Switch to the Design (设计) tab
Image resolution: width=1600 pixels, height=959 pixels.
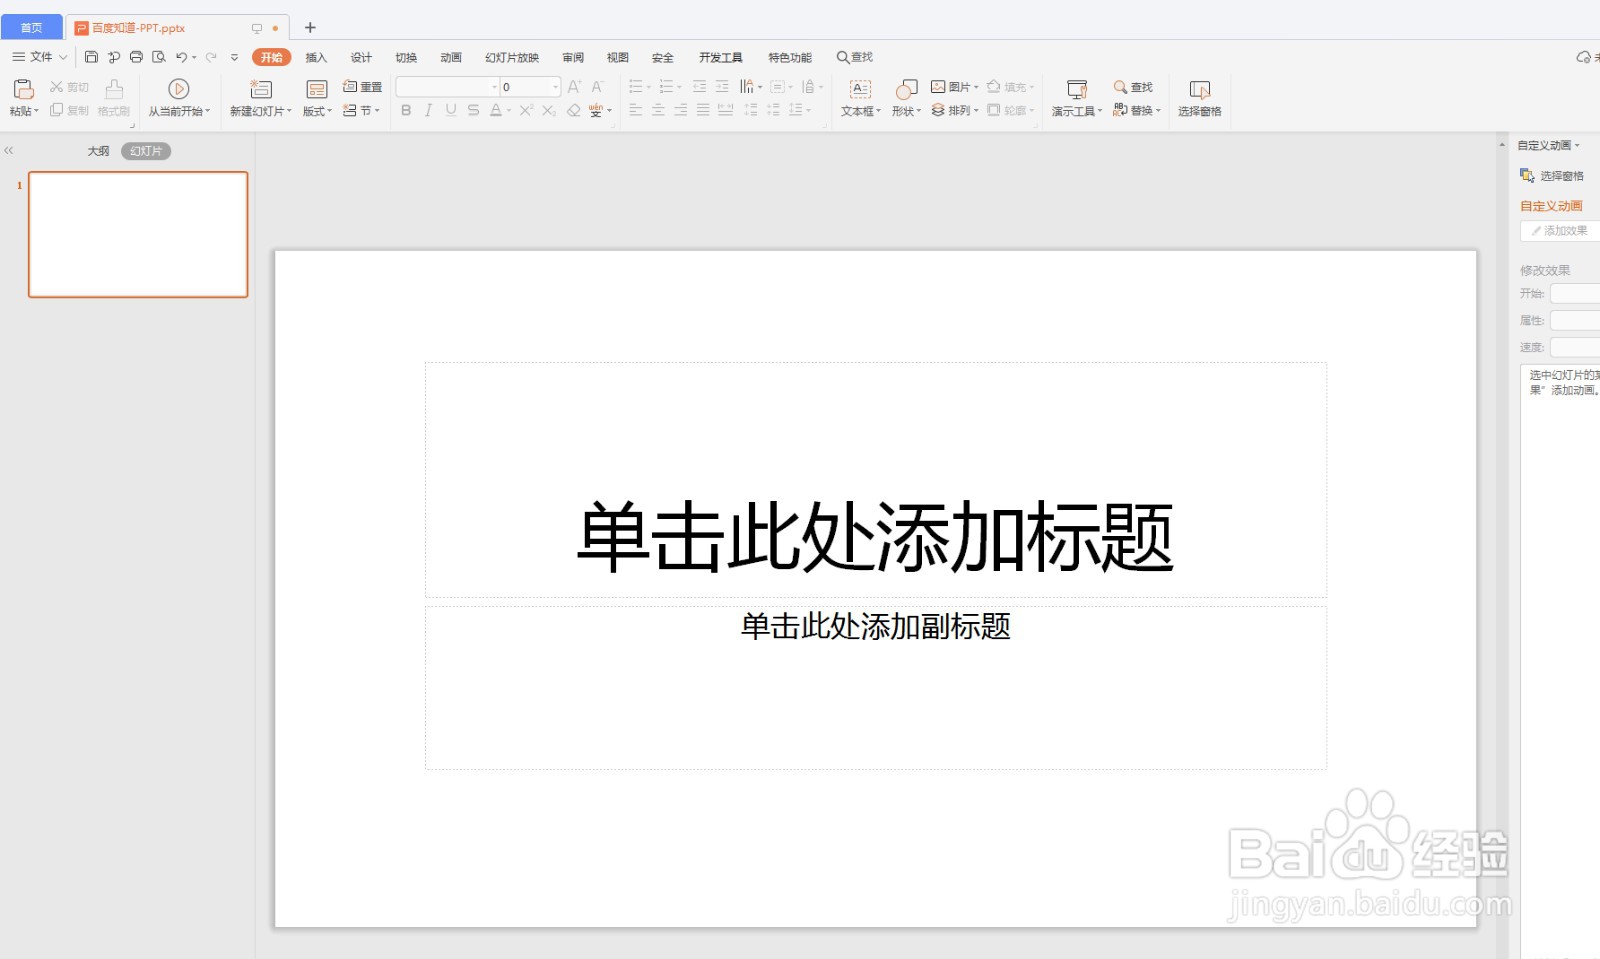coord(361,57)
